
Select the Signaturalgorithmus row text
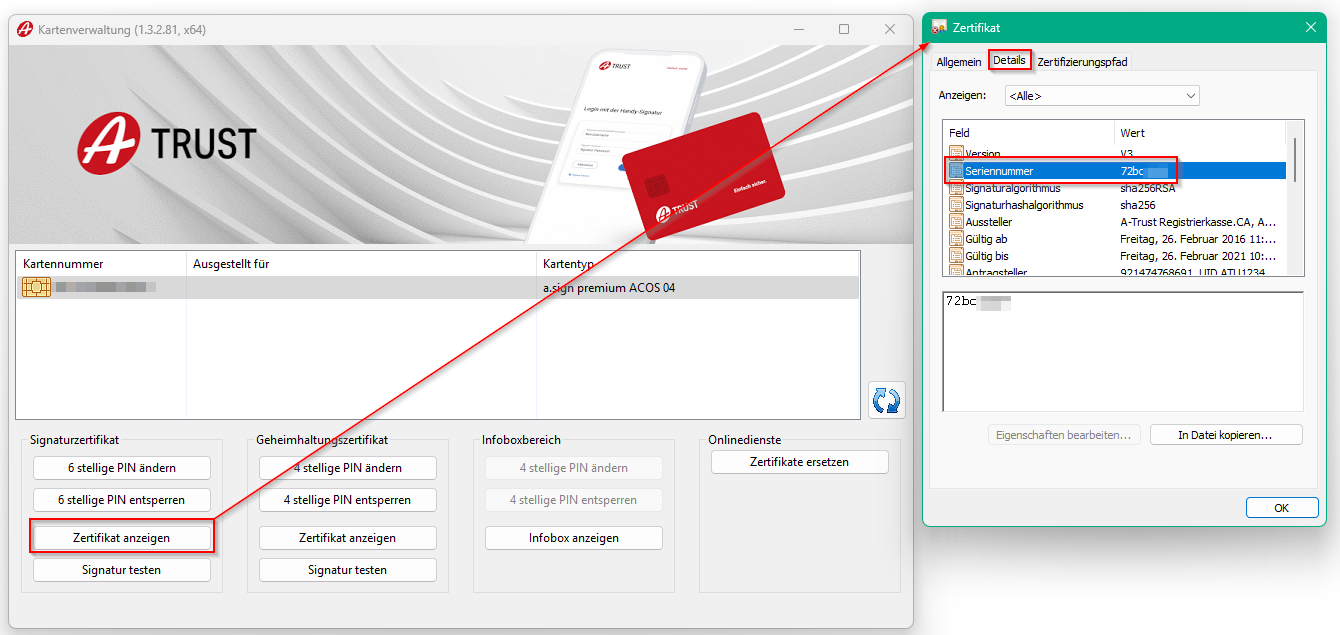click(x=1013, y=188)
